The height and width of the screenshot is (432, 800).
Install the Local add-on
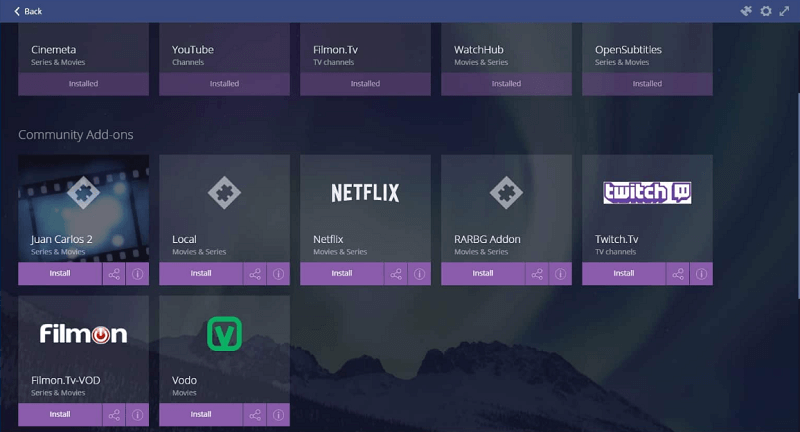click(201, 273)
